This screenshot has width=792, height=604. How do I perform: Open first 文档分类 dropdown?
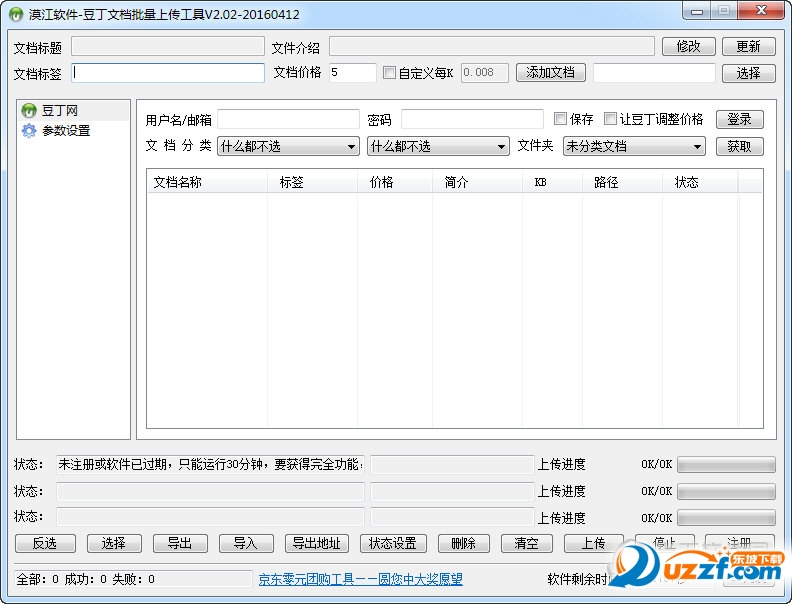tap(288, 146)
